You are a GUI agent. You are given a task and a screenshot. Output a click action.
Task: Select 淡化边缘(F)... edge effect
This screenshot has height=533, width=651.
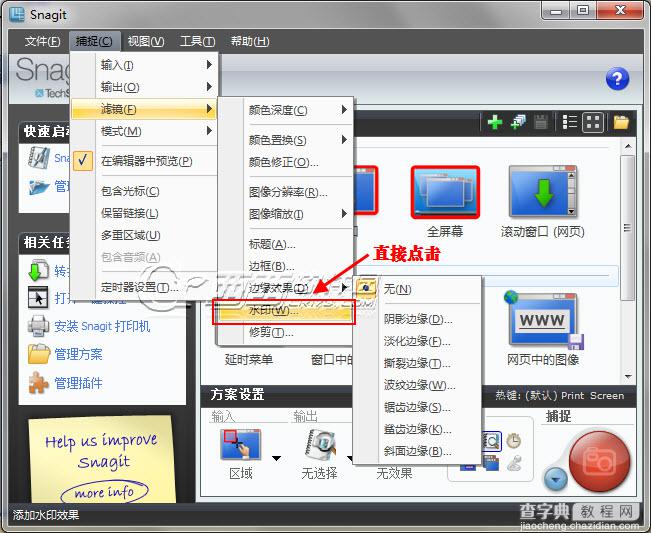tap(417, 341)
